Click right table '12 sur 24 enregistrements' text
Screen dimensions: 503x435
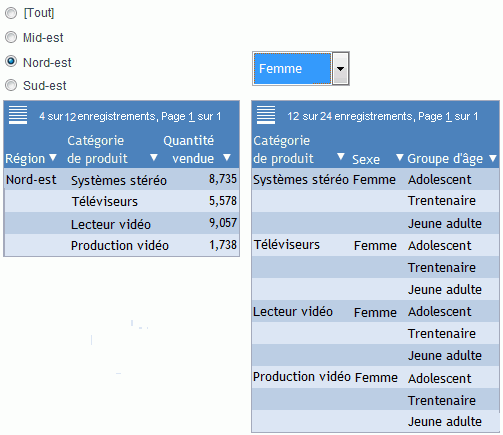pos(350,117)
